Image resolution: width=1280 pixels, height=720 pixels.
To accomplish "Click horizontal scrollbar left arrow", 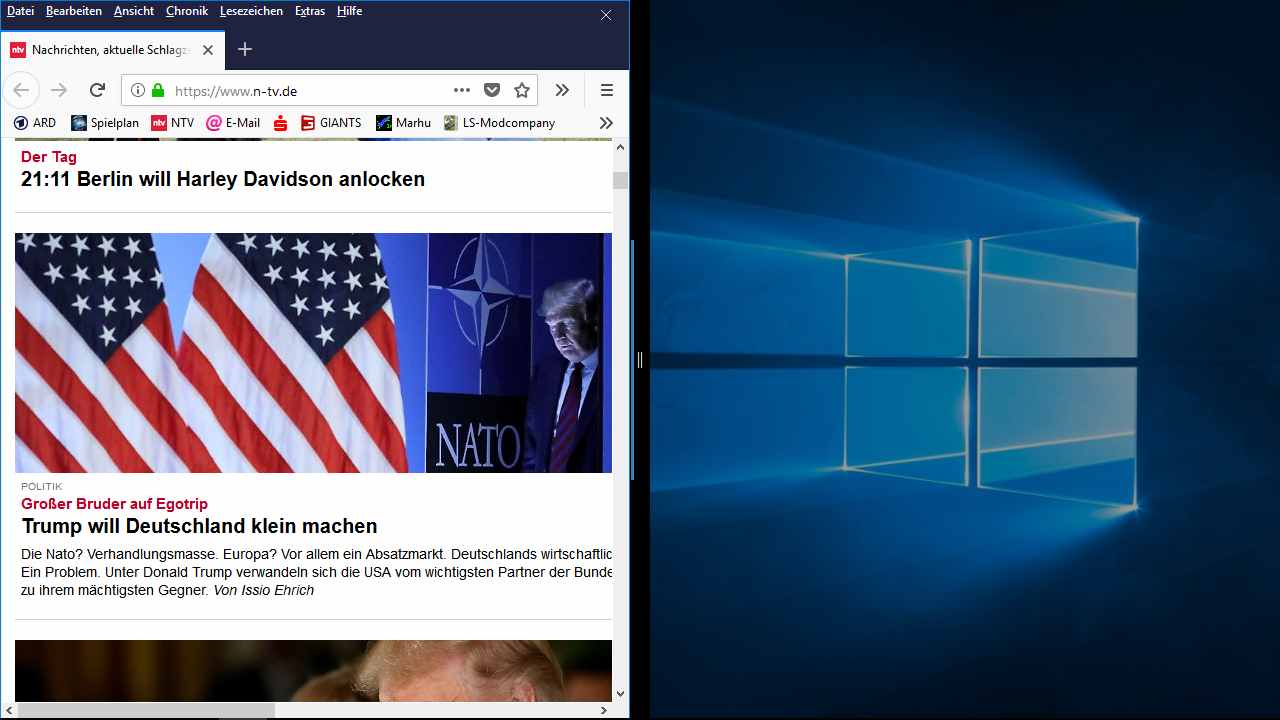I will pyautogui.click(x=9, y=710).
